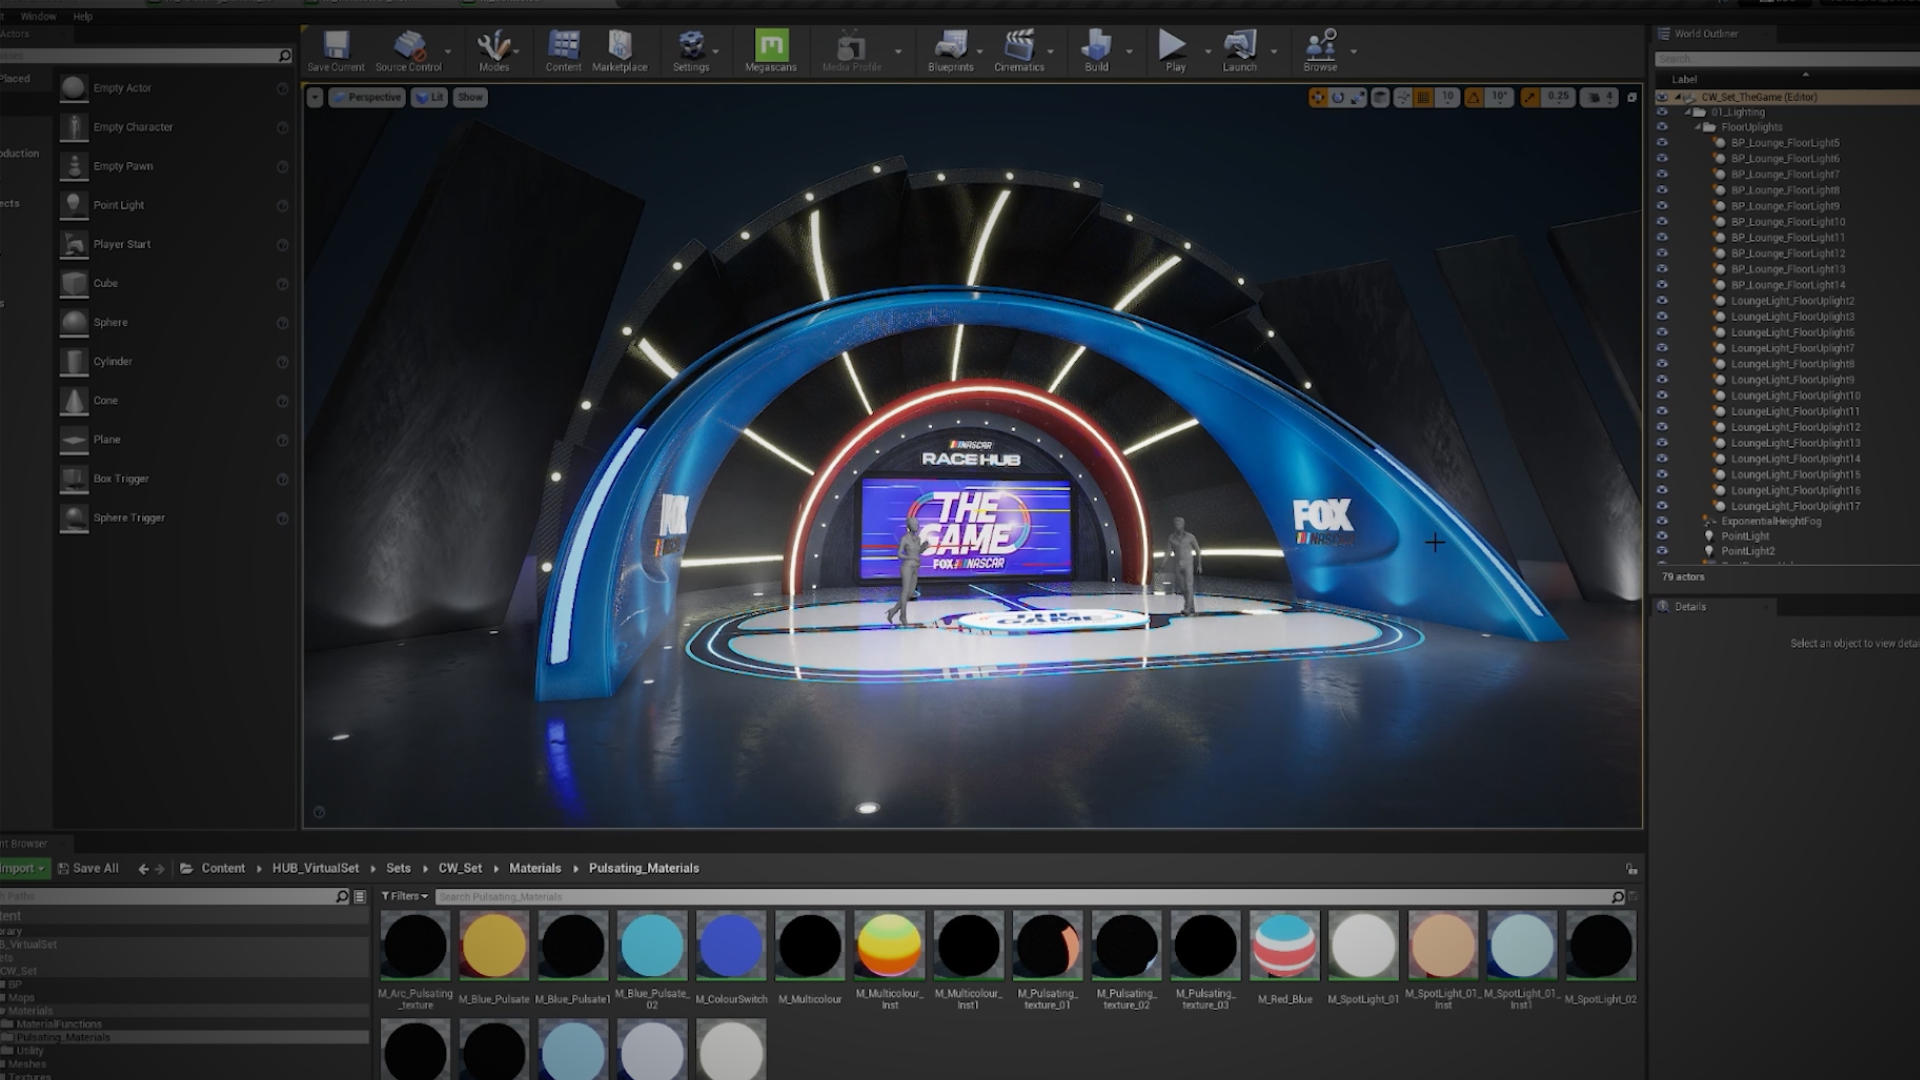Open the Perspective view dropdown

click(366, 97)
